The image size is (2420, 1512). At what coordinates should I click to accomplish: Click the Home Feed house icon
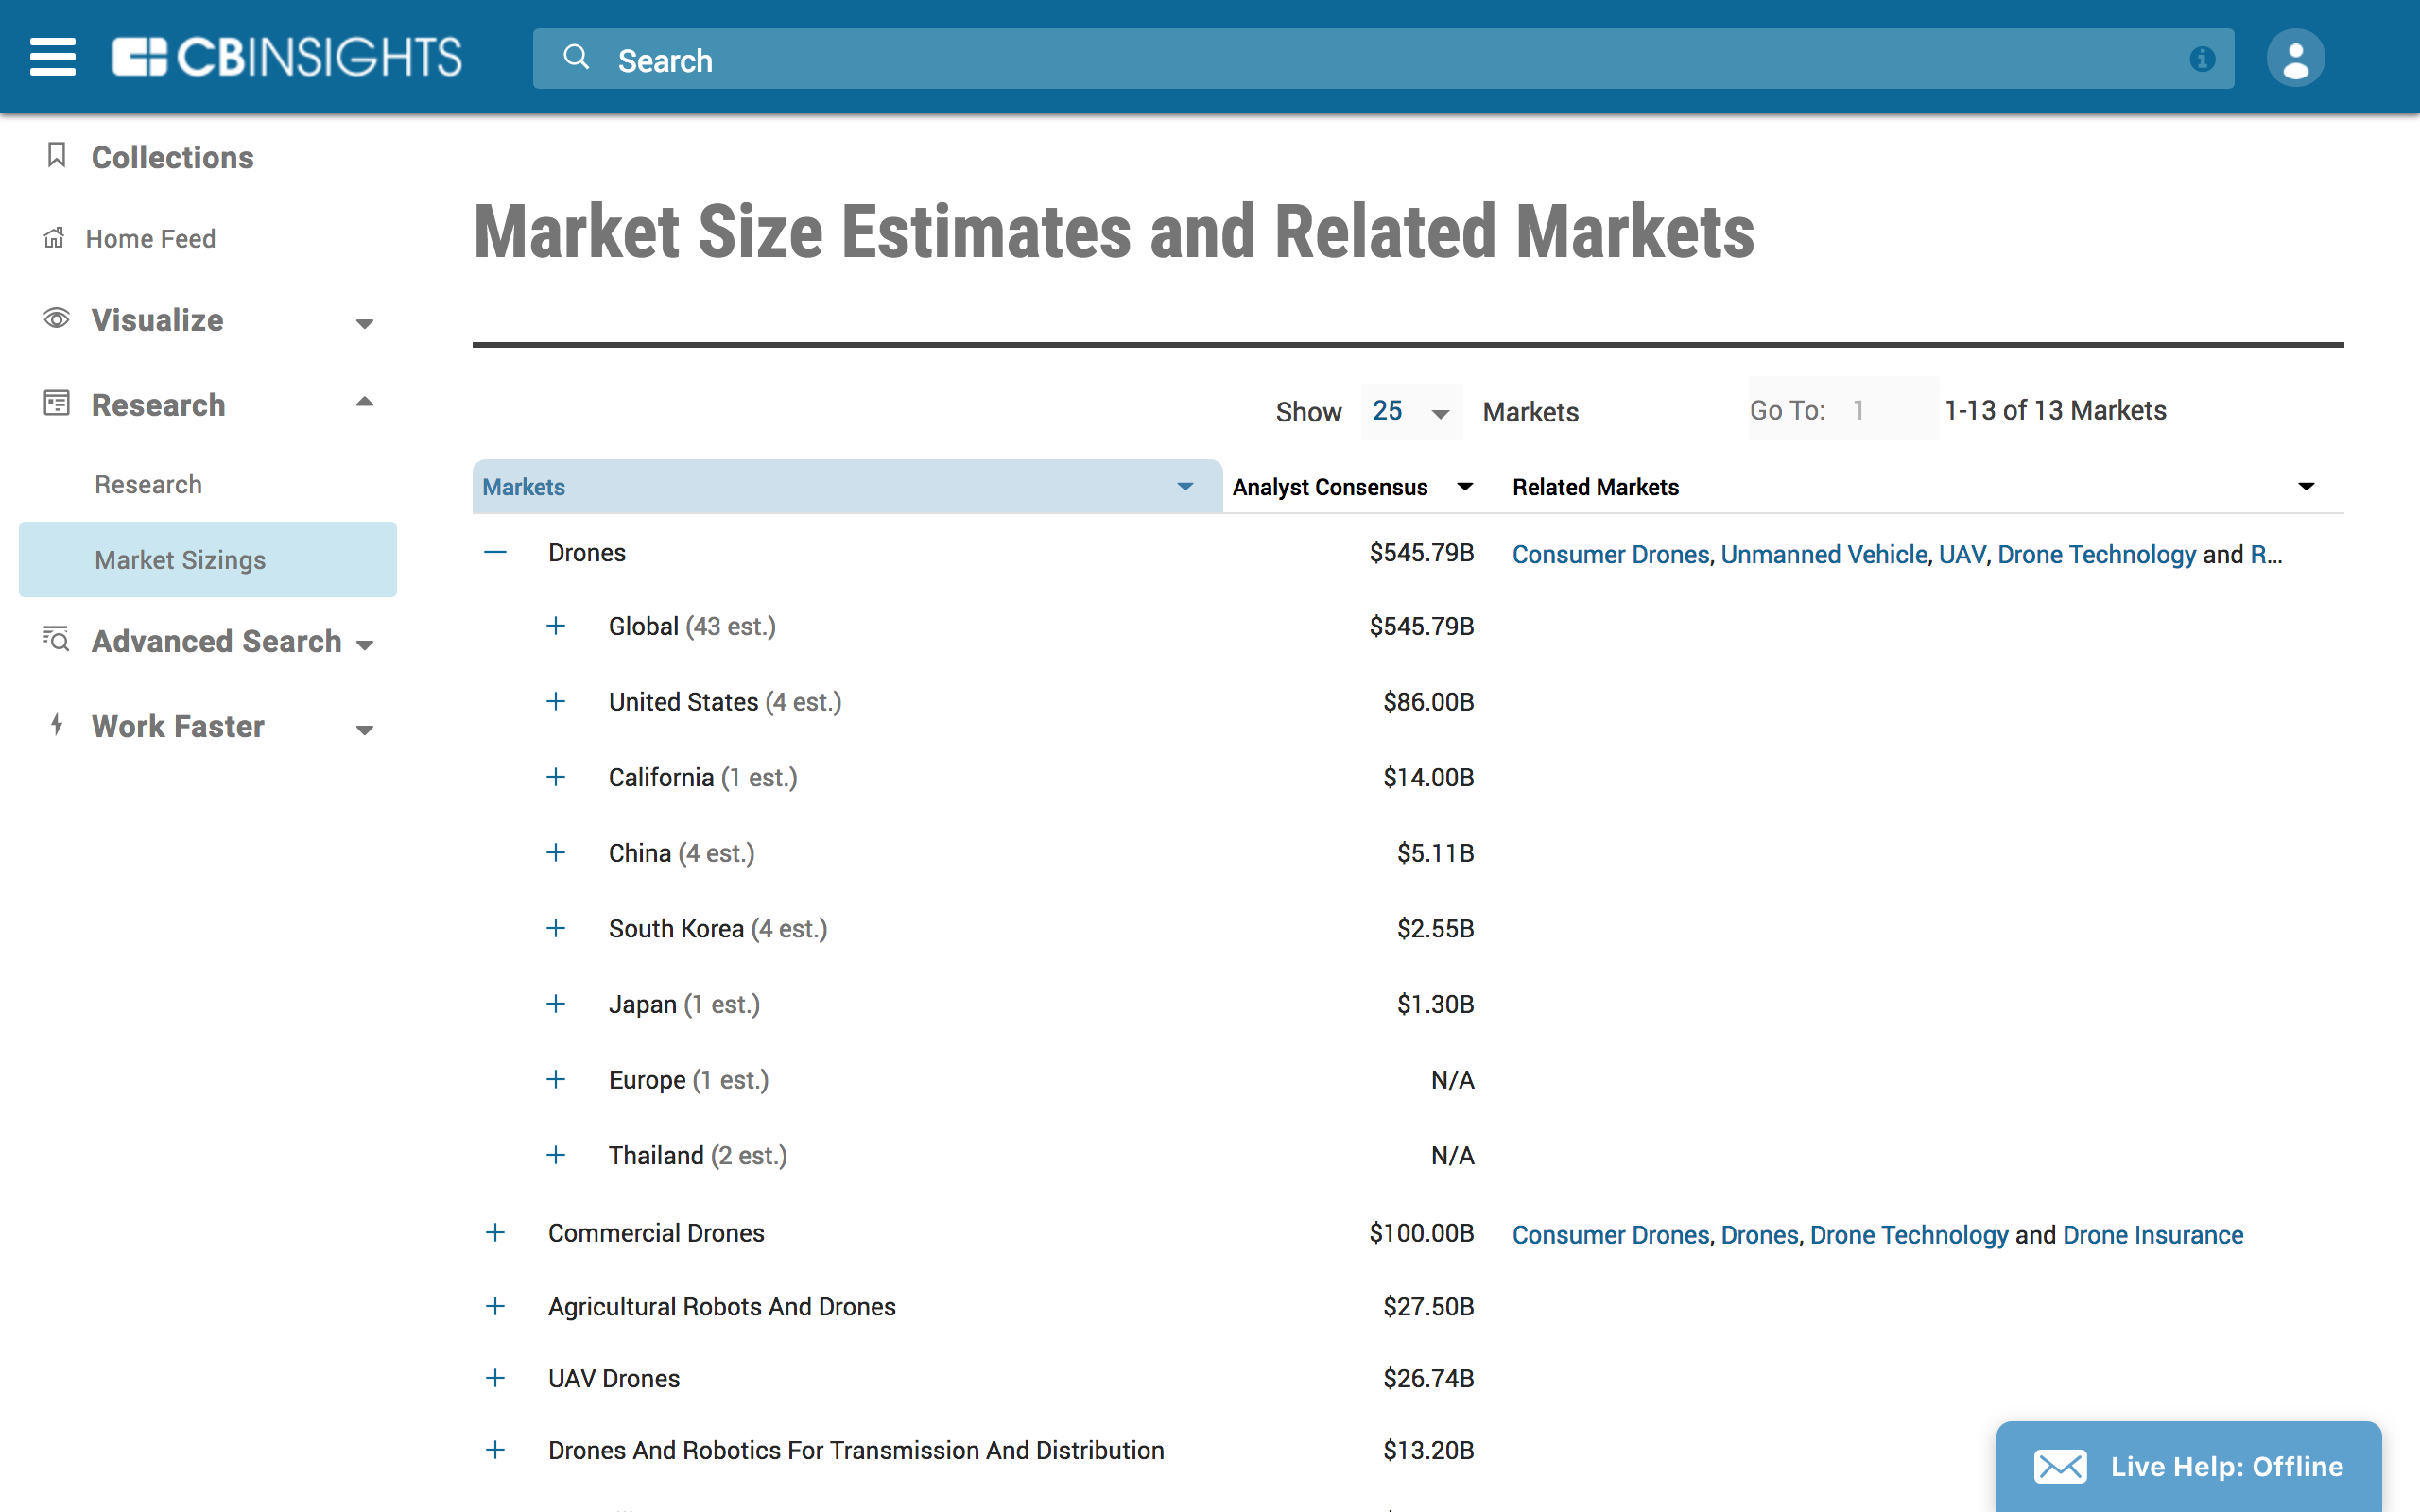coord(54,238)
